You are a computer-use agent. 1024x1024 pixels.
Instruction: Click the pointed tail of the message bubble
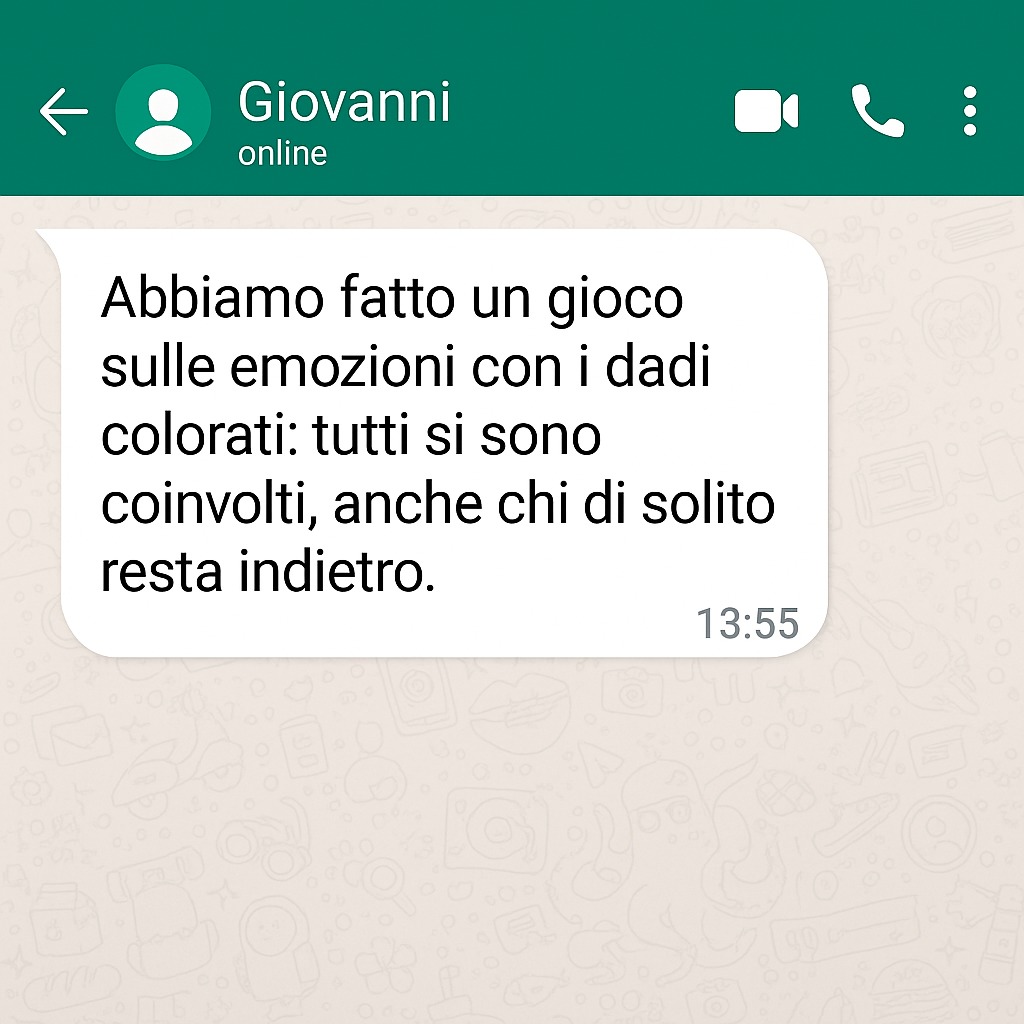click(49, 239)
